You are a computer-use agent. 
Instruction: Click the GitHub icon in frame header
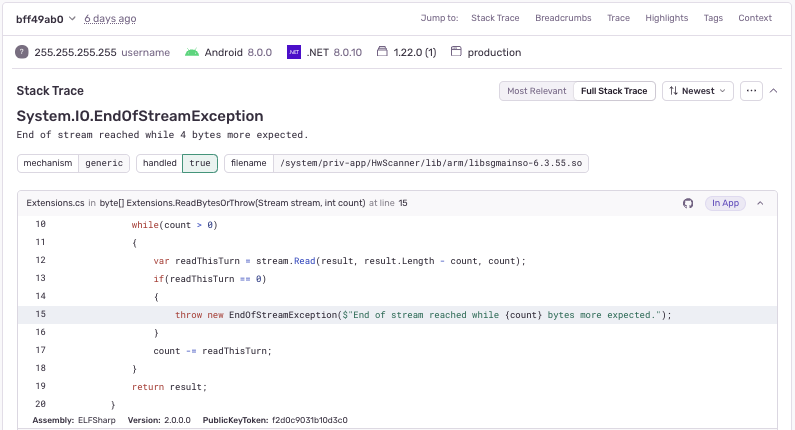click(688, 203)
